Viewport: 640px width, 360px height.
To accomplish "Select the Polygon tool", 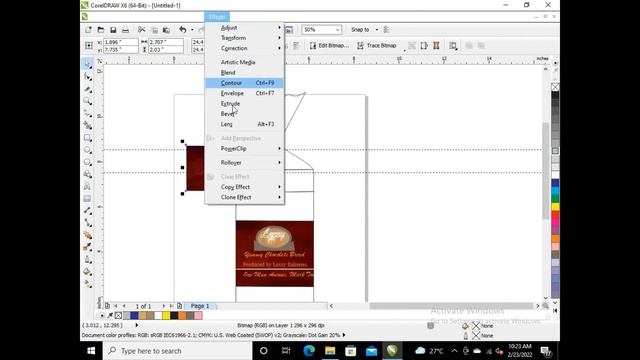I will [x=87, y=162].
